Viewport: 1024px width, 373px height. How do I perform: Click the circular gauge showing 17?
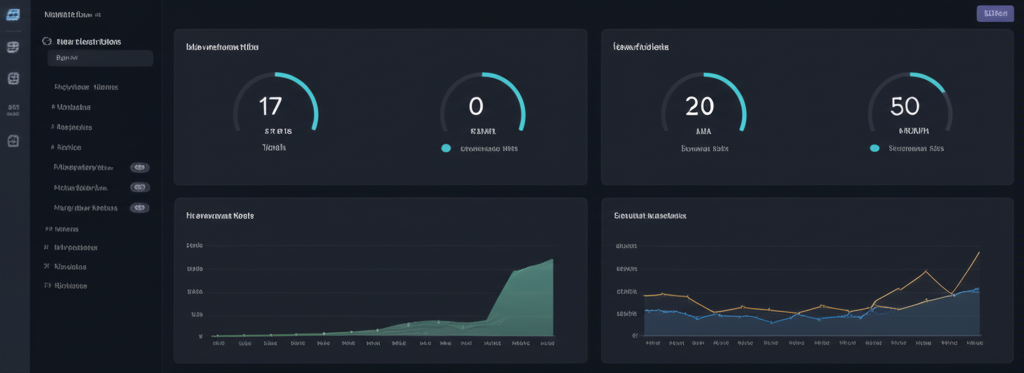[x=276, y=106]
